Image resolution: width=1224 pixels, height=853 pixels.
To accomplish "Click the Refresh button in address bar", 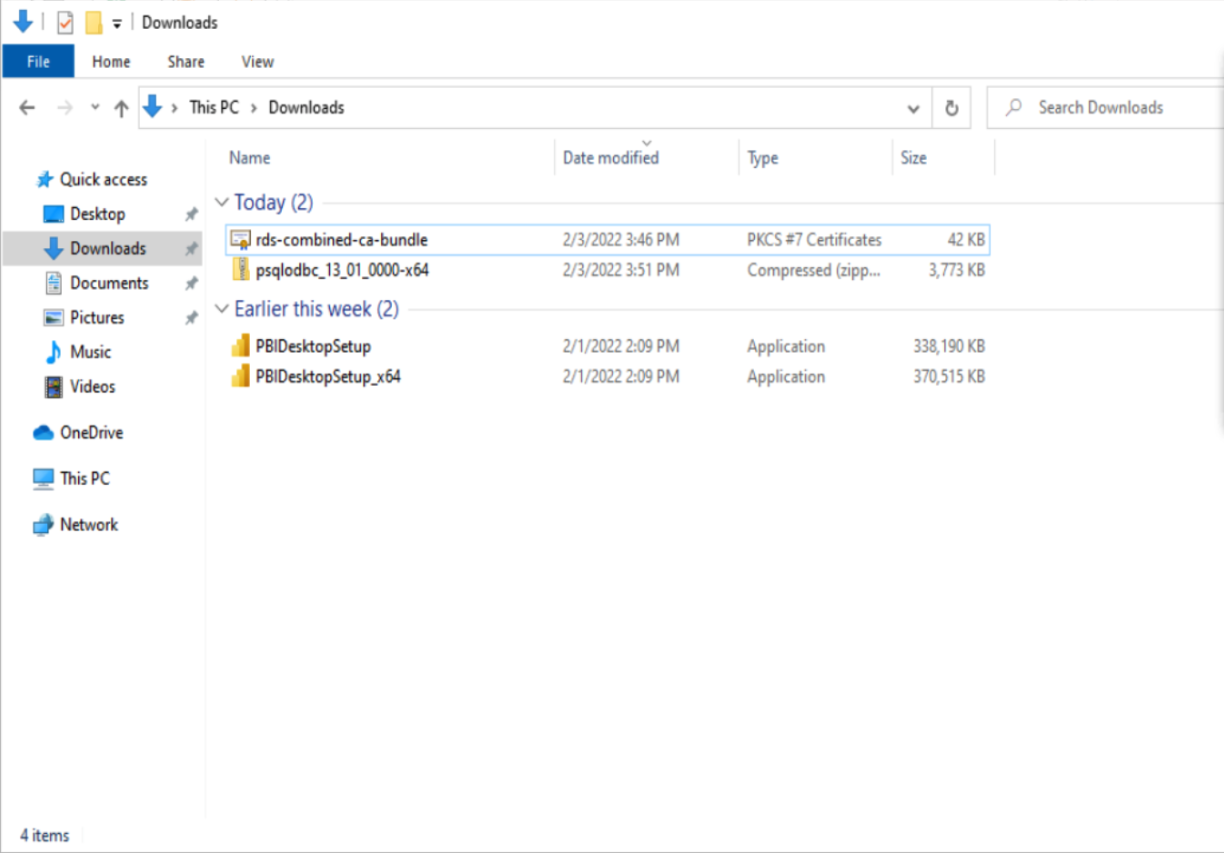I will [951, 108].
